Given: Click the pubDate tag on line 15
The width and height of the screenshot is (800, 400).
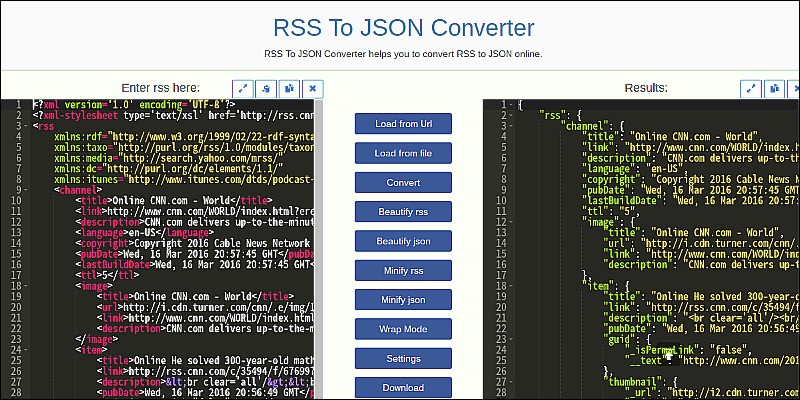Looking at the screenshot, I should click(195, 254).
